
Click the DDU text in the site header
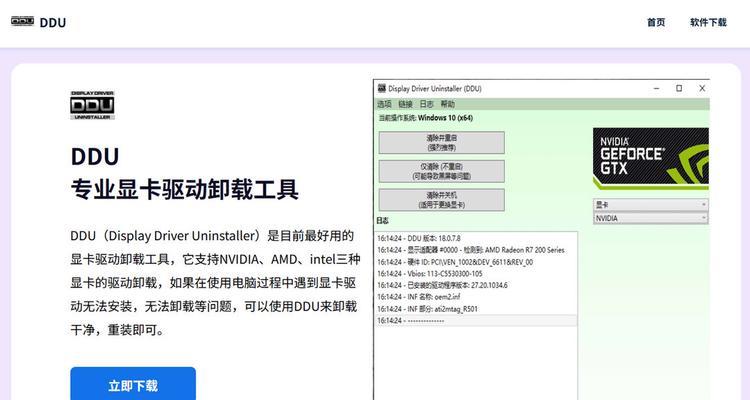53,22
